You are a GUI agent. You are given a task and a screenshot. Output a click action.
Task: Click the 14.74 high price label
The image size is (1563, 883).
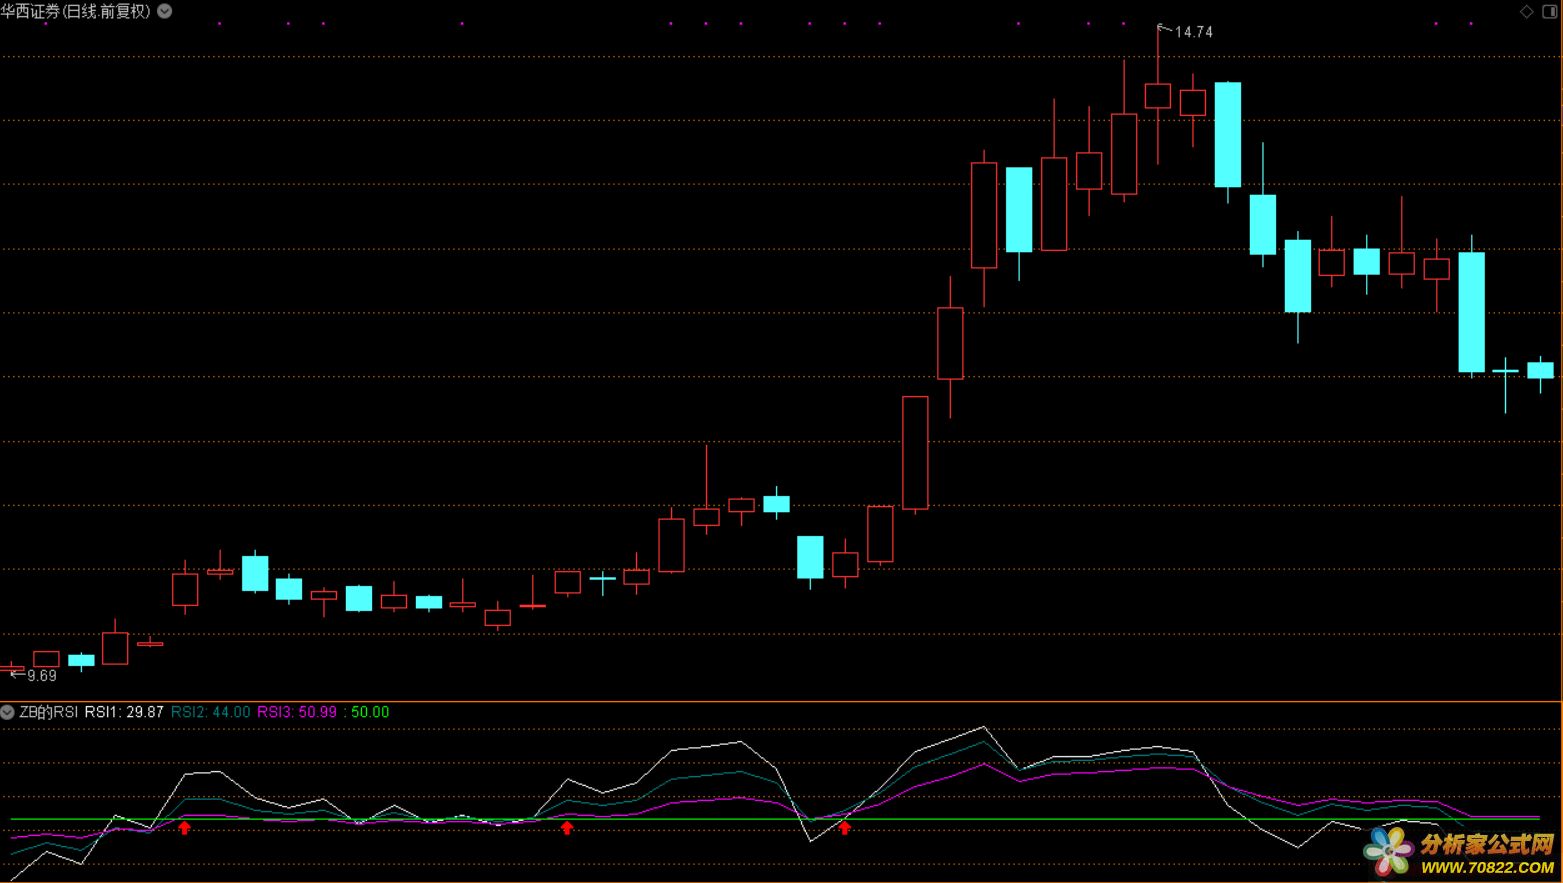[1193, 32]
